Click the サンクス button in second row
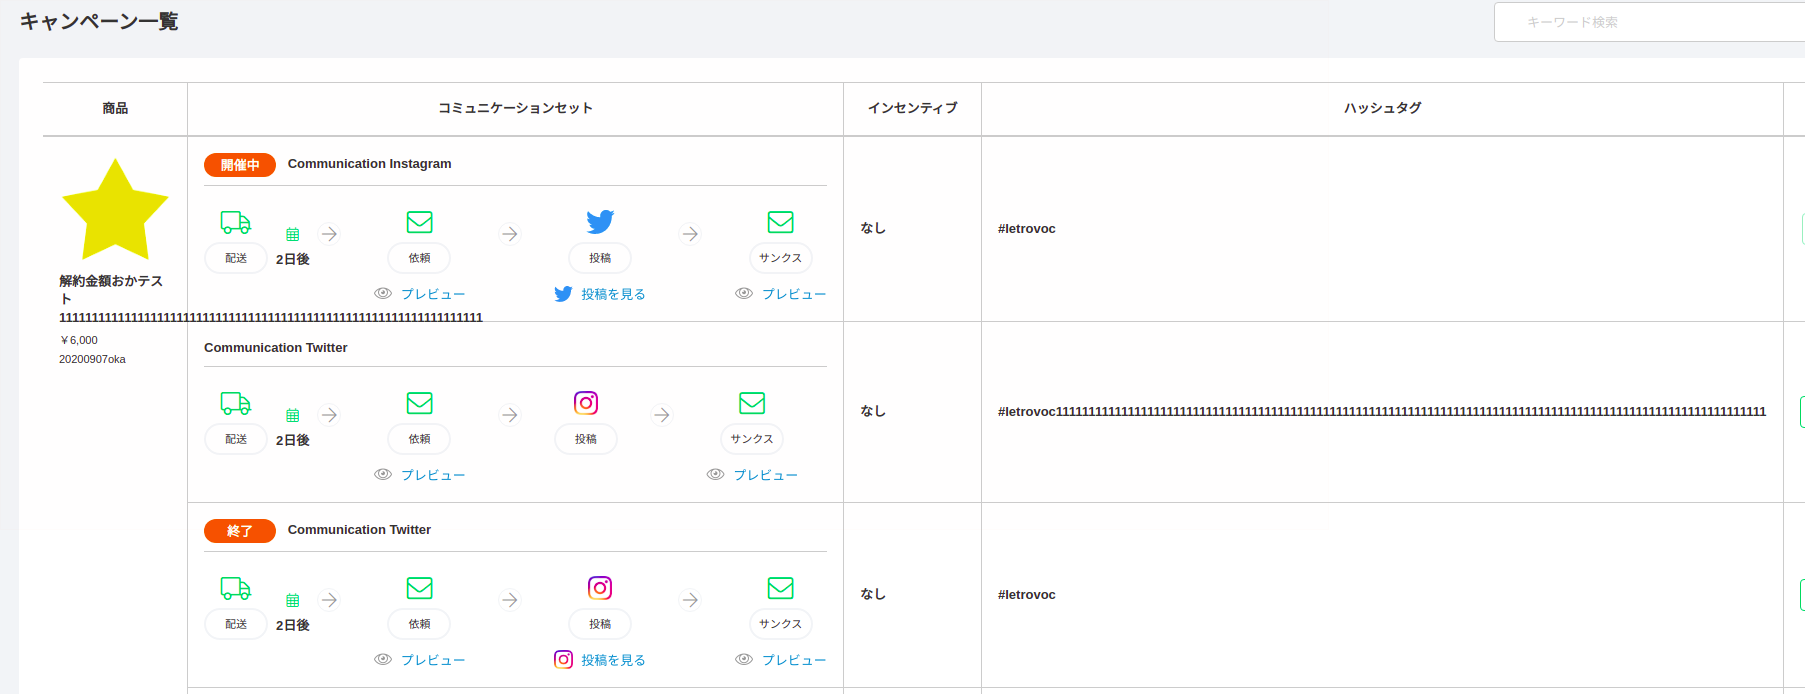This screenshot has height=694, width=1805. point(752,439)
